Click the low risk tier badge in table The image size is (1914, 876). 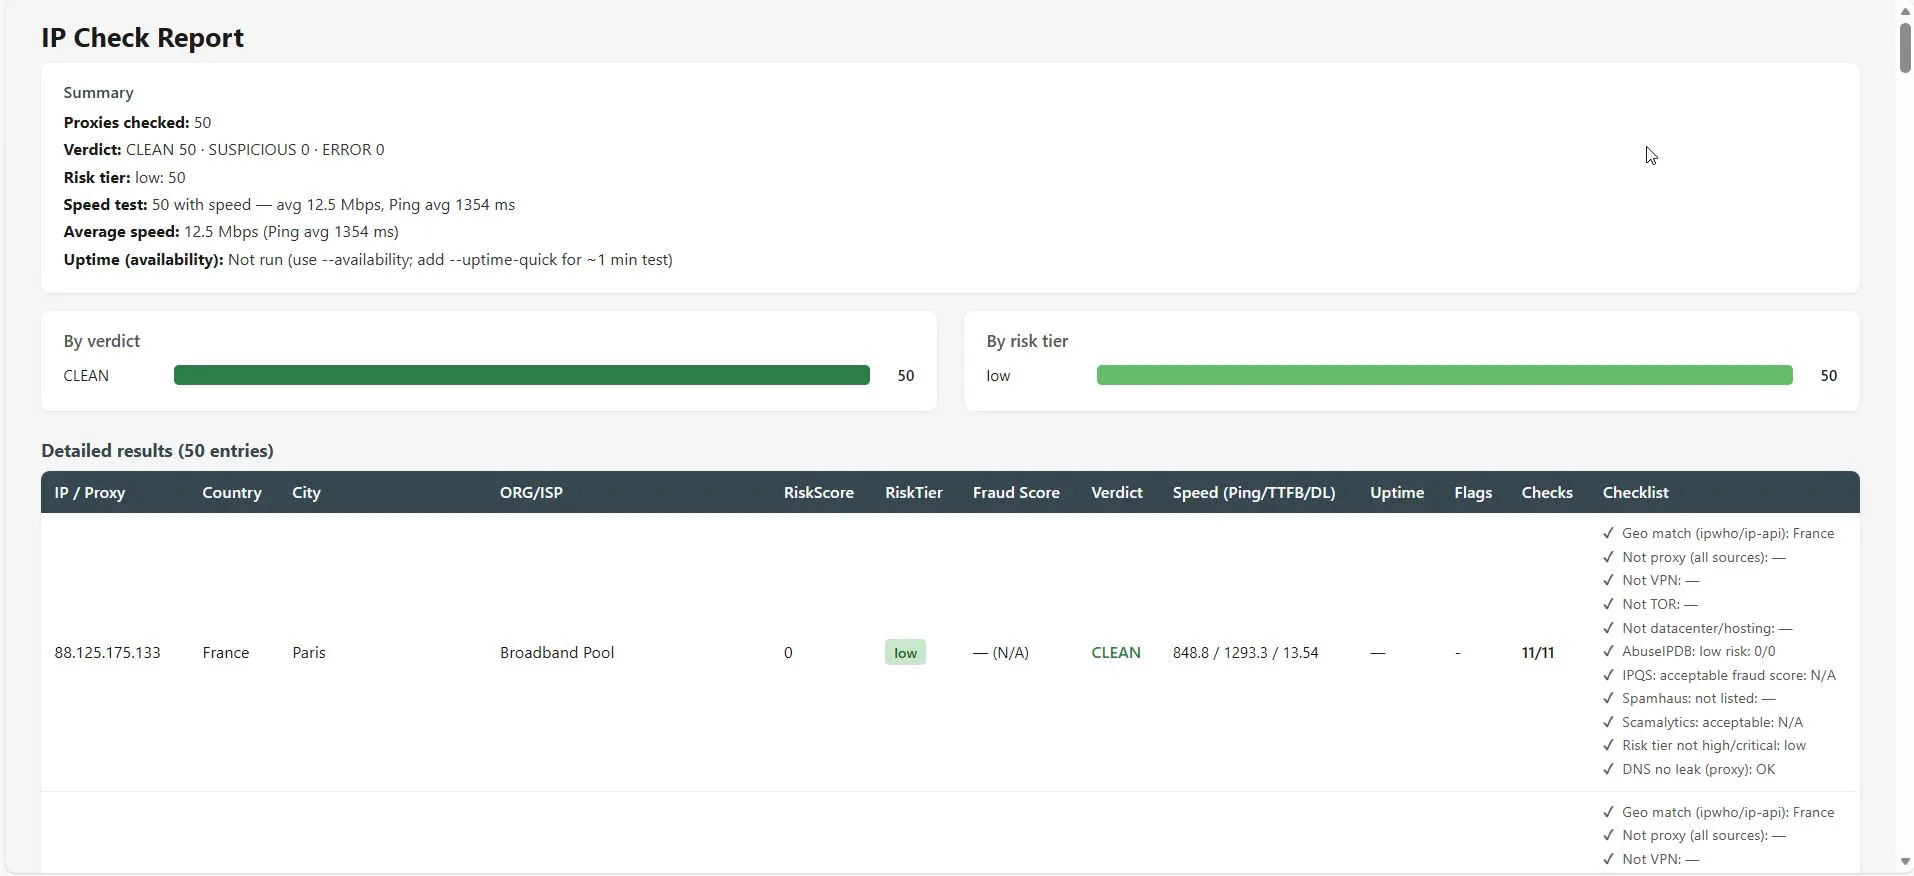point(905,652)
